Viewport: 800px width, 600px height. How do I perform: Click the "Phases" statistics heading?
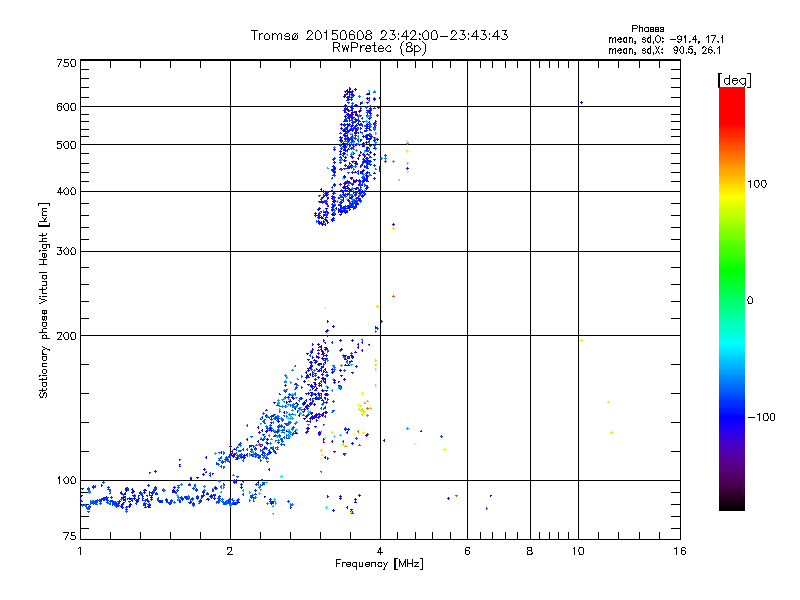[647, 29]
